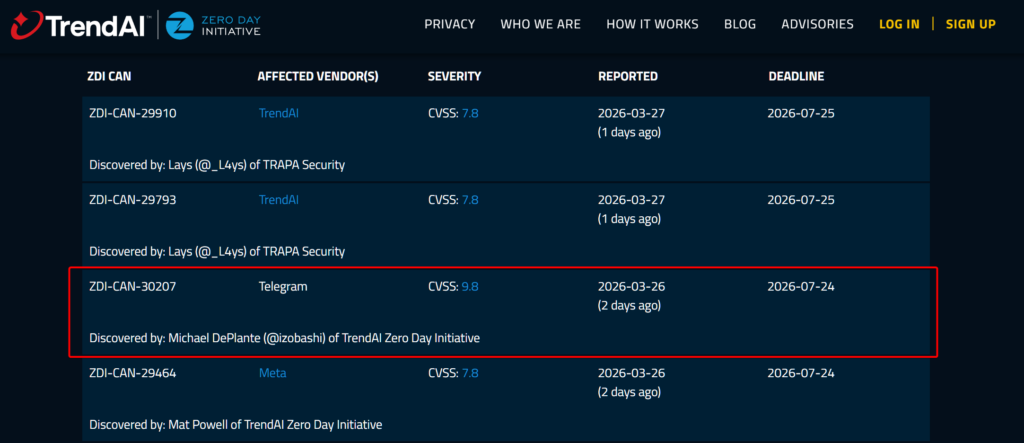Open the Privacy menu item
Screen dimensions: 1024x443
(450, 24)
